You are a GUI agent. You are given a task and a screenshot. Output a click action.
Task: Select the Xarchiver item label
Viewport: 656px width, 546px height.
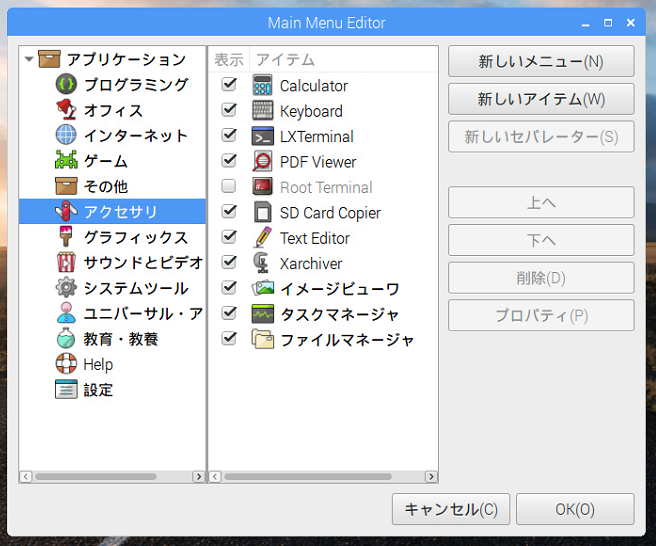pyautogui.click(x=311, y=264)
